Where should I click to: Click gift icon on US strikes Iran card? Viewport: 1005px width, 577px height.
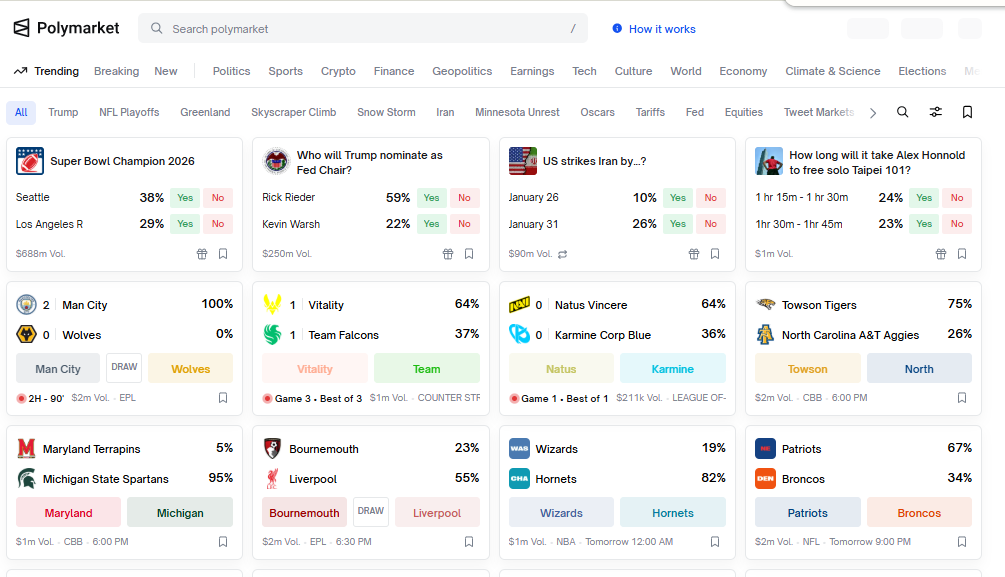coord(694,254)
